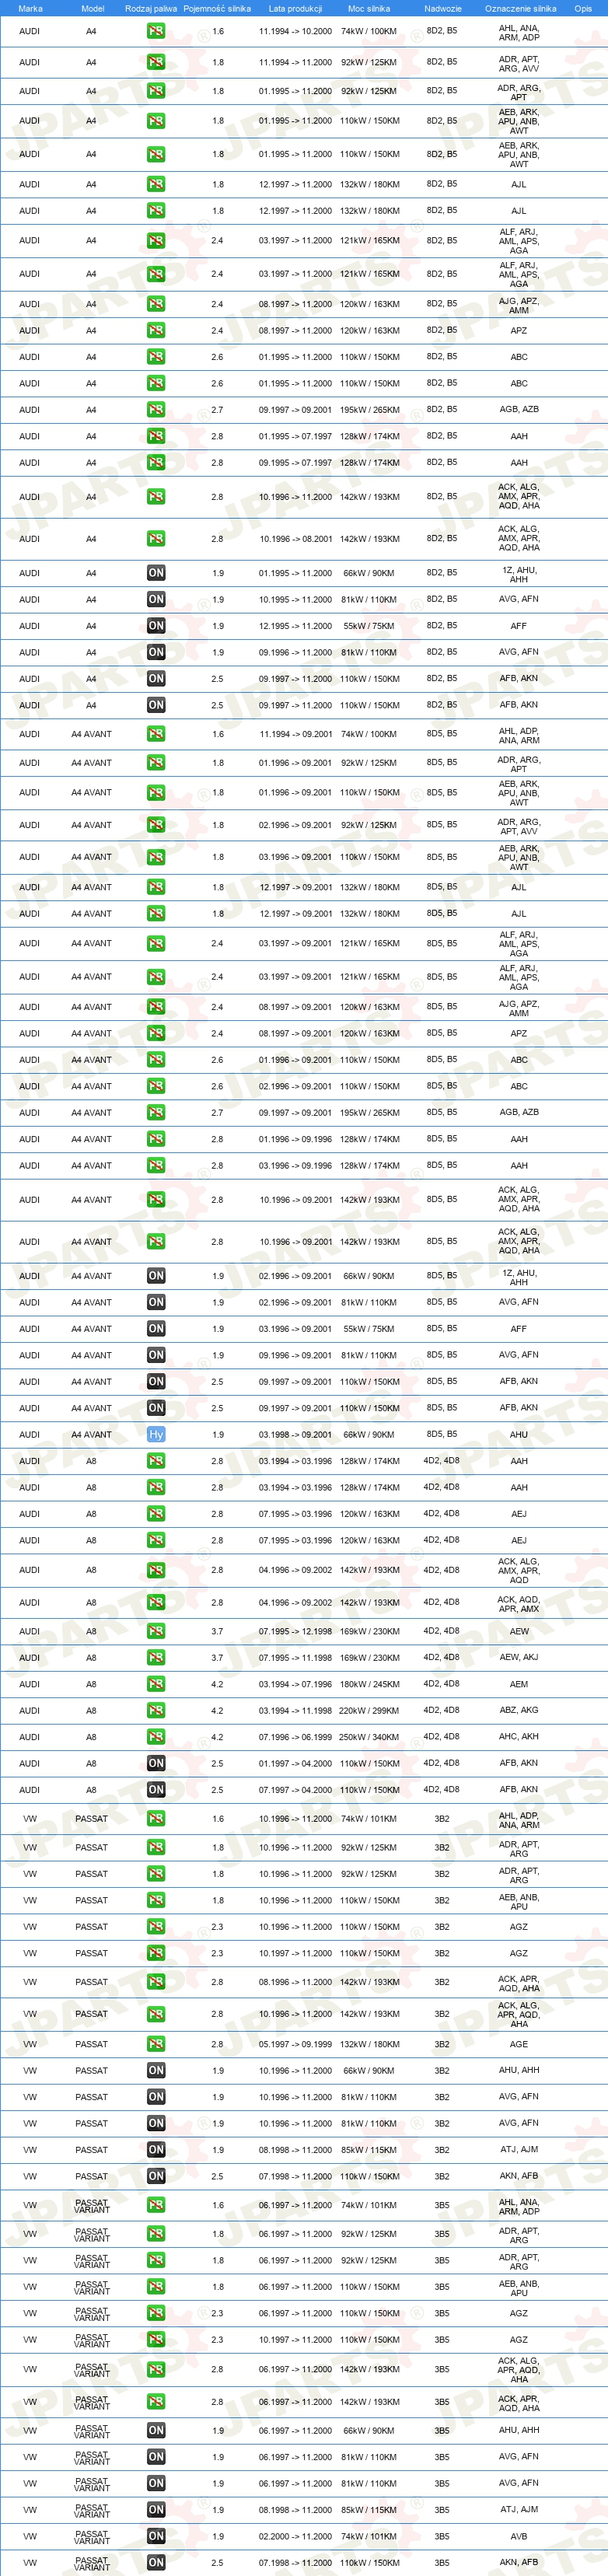Click diesel ON icon in Audi A4 AFF row
The image size is (608, 2576).
click(156, 626)
